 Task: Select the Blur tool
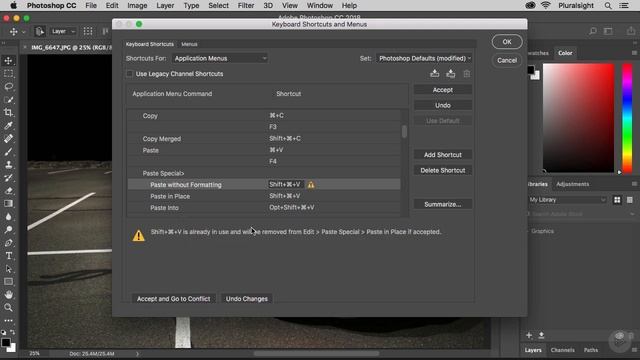8,216
